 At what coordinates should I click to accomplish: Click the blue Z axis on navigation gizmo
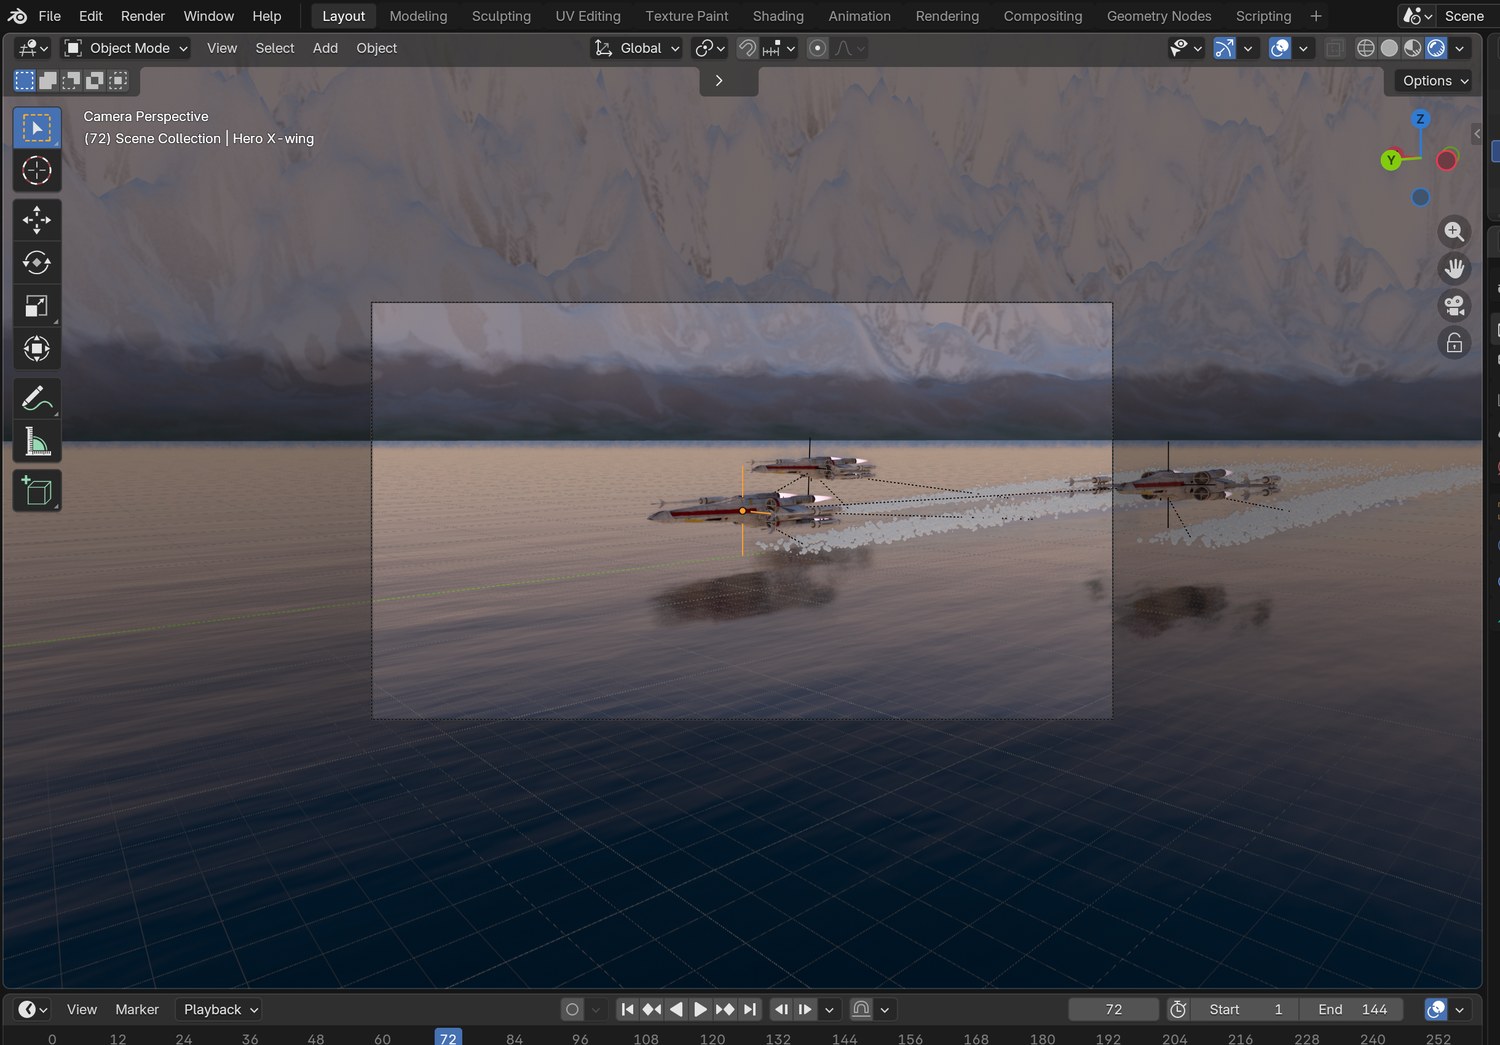(x=1420, y=119)
